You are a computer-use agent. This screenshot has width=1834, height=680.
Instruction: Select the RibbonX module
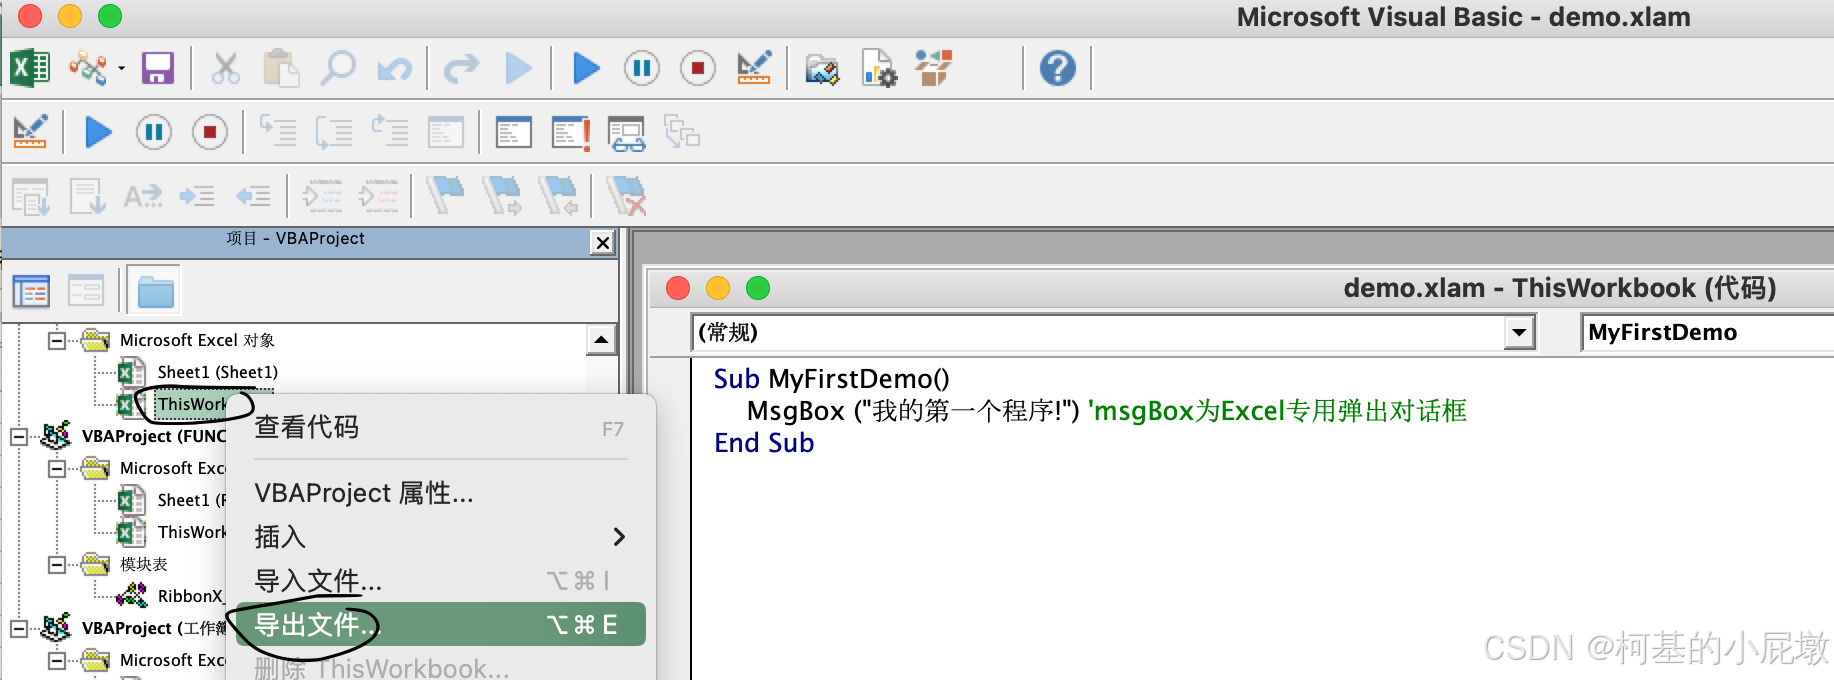(x=190, y=596)
